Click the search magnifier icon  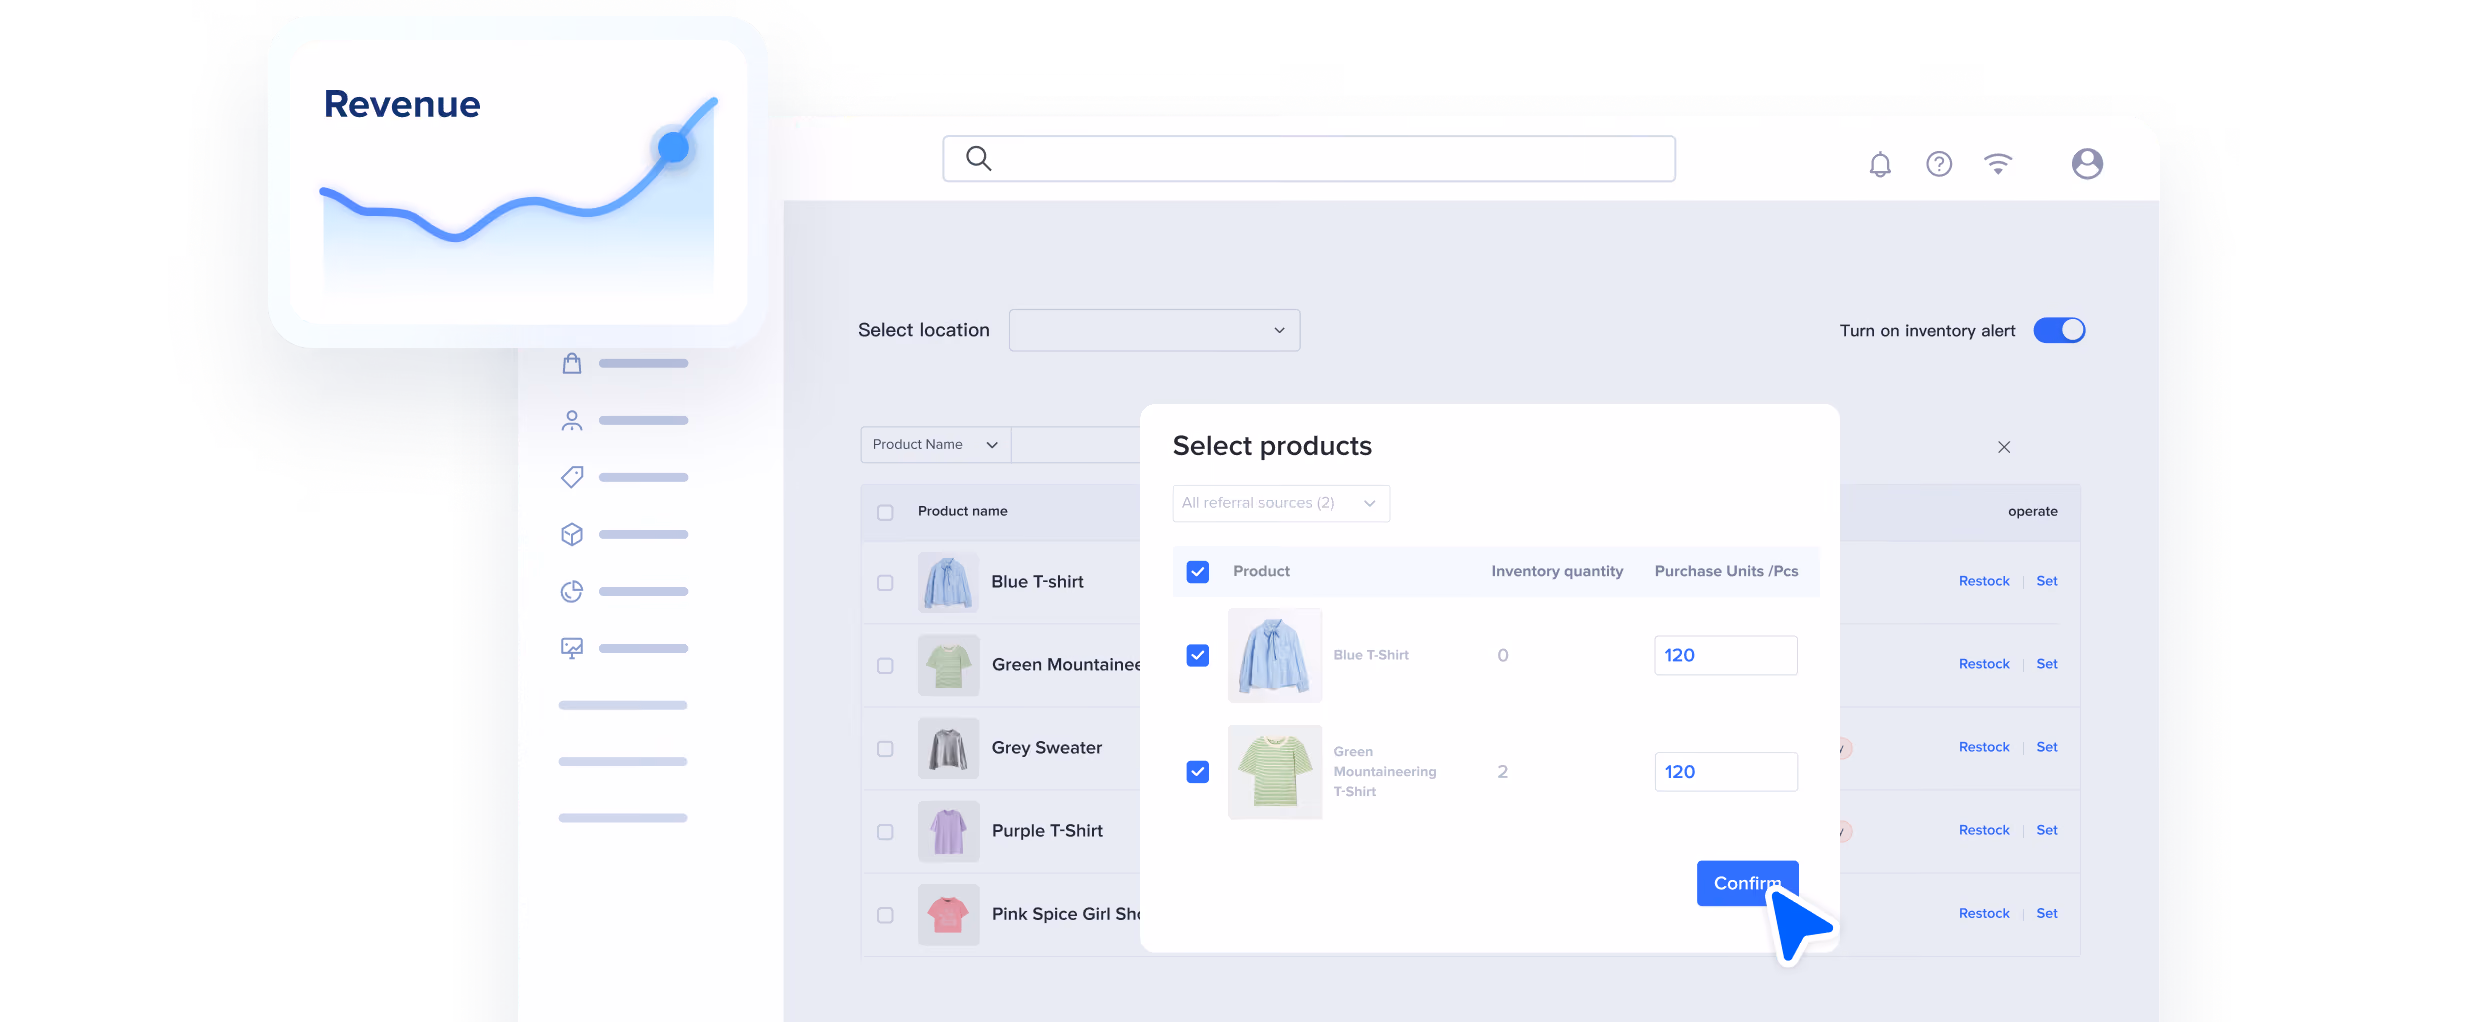pyautogui.click(x=978, y=158)
